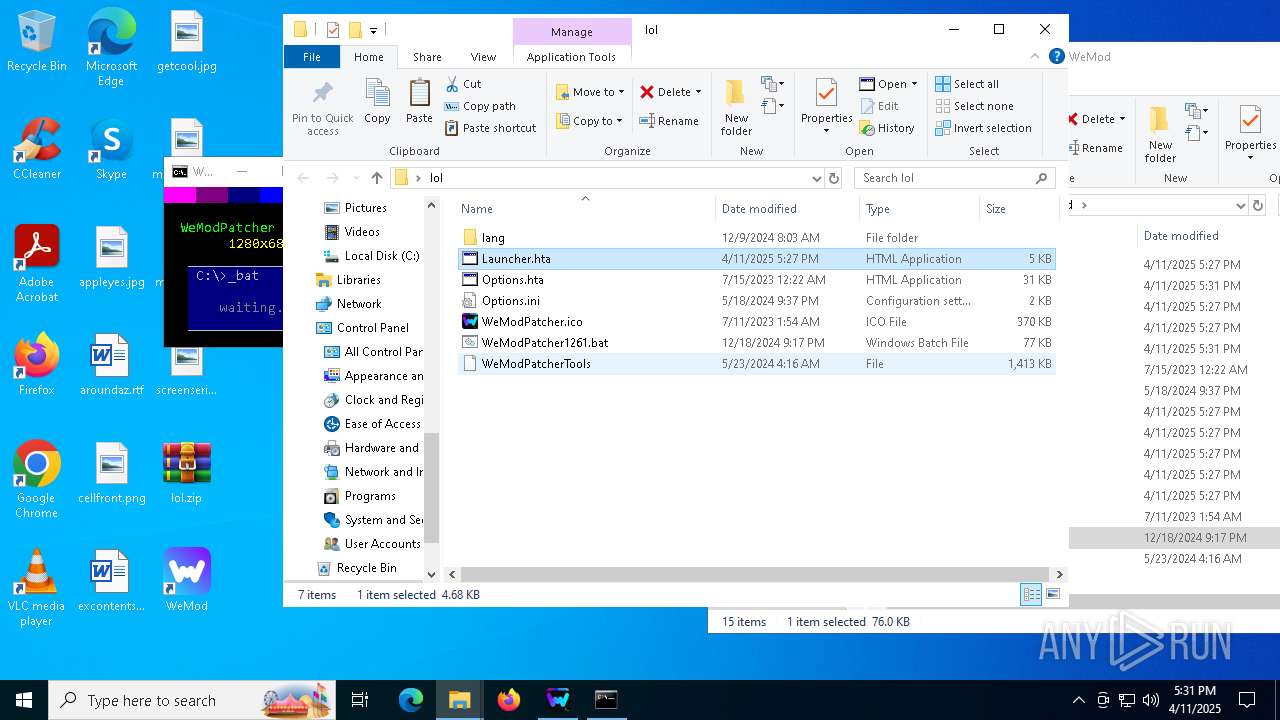This screenshot has width=1280, height=720.
Task: Select VLC media player desktop icon
Action: pos(37,588)
